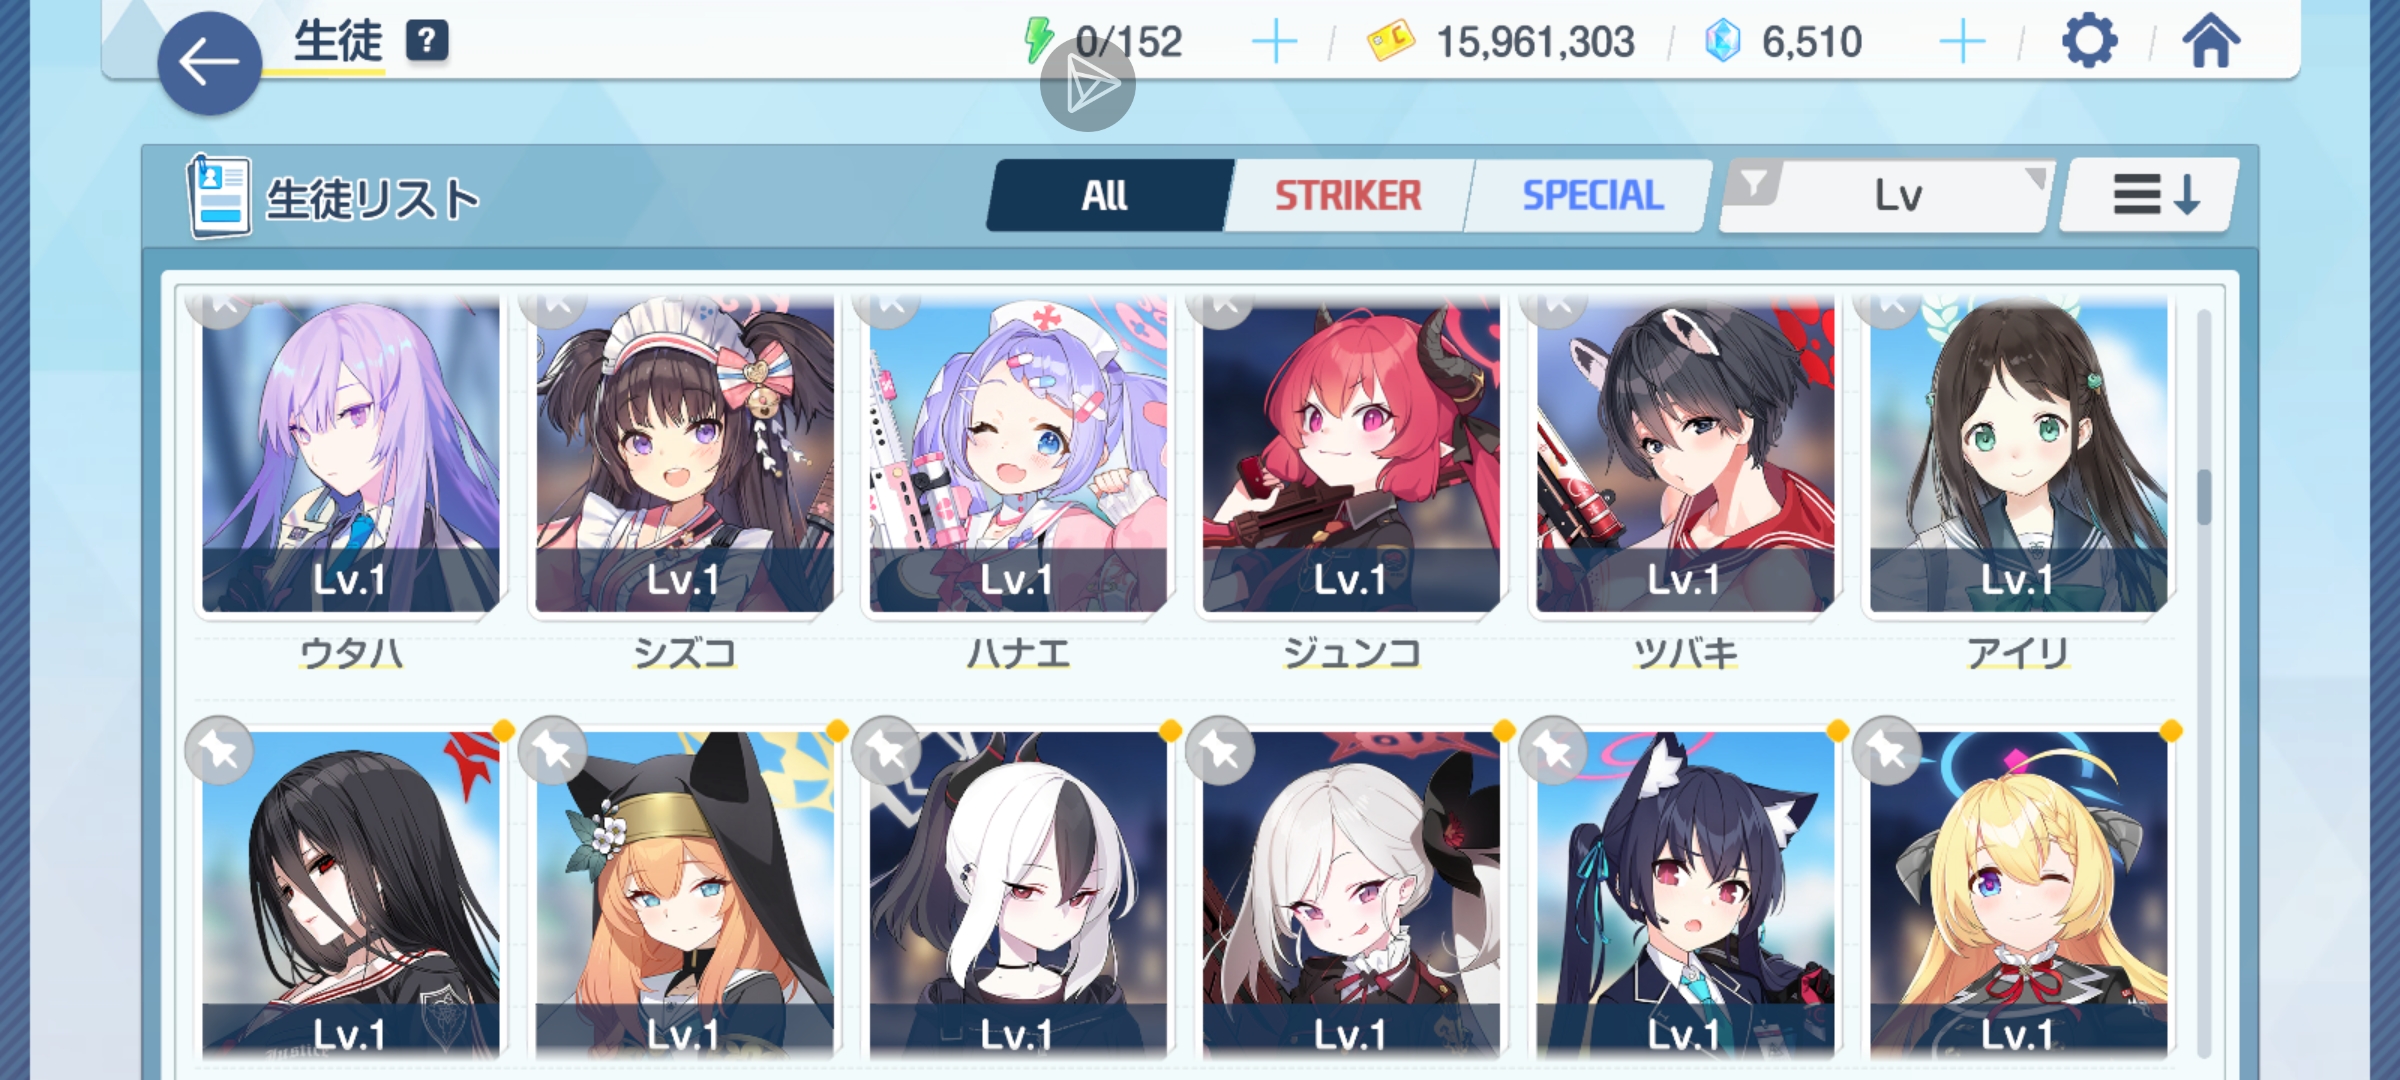This screenshot has height=1080, width=2400.
Task: Toggle pin on black-haired red-eyed student
Action: click(218, 750)
